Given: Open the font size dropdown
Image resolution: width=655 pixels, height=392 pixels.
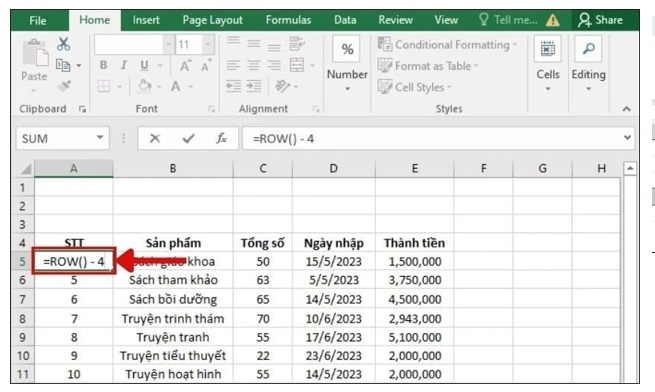Looking at the screenshot, I should pos(208,44).
